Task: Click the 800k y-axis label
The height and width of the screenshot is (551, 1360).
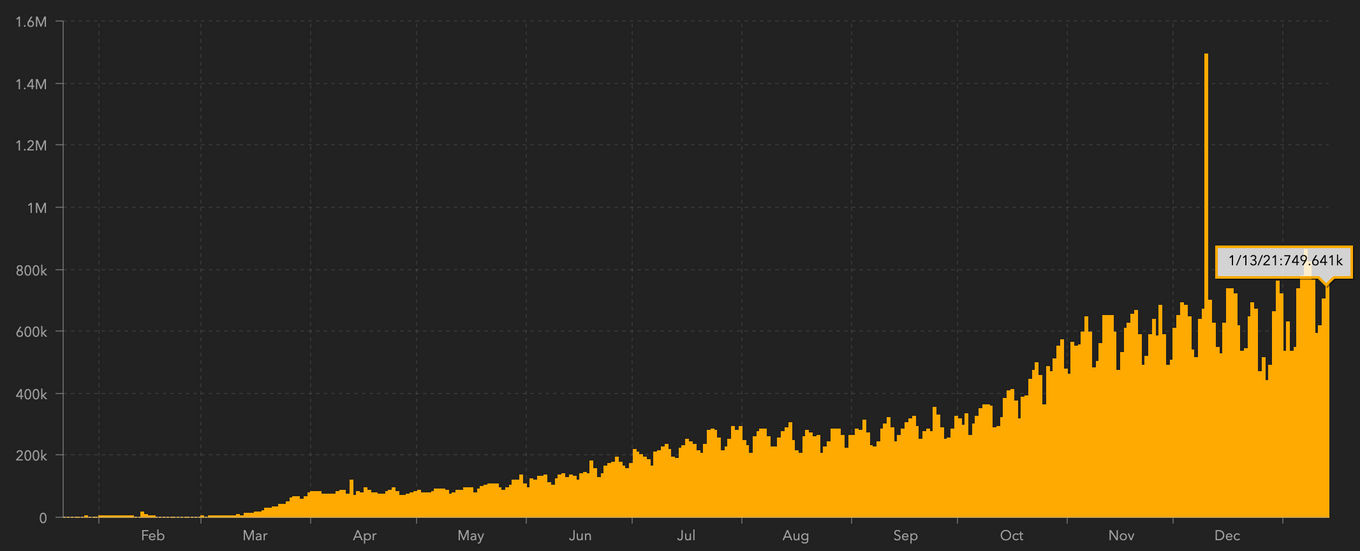Action: pos(30,270)
